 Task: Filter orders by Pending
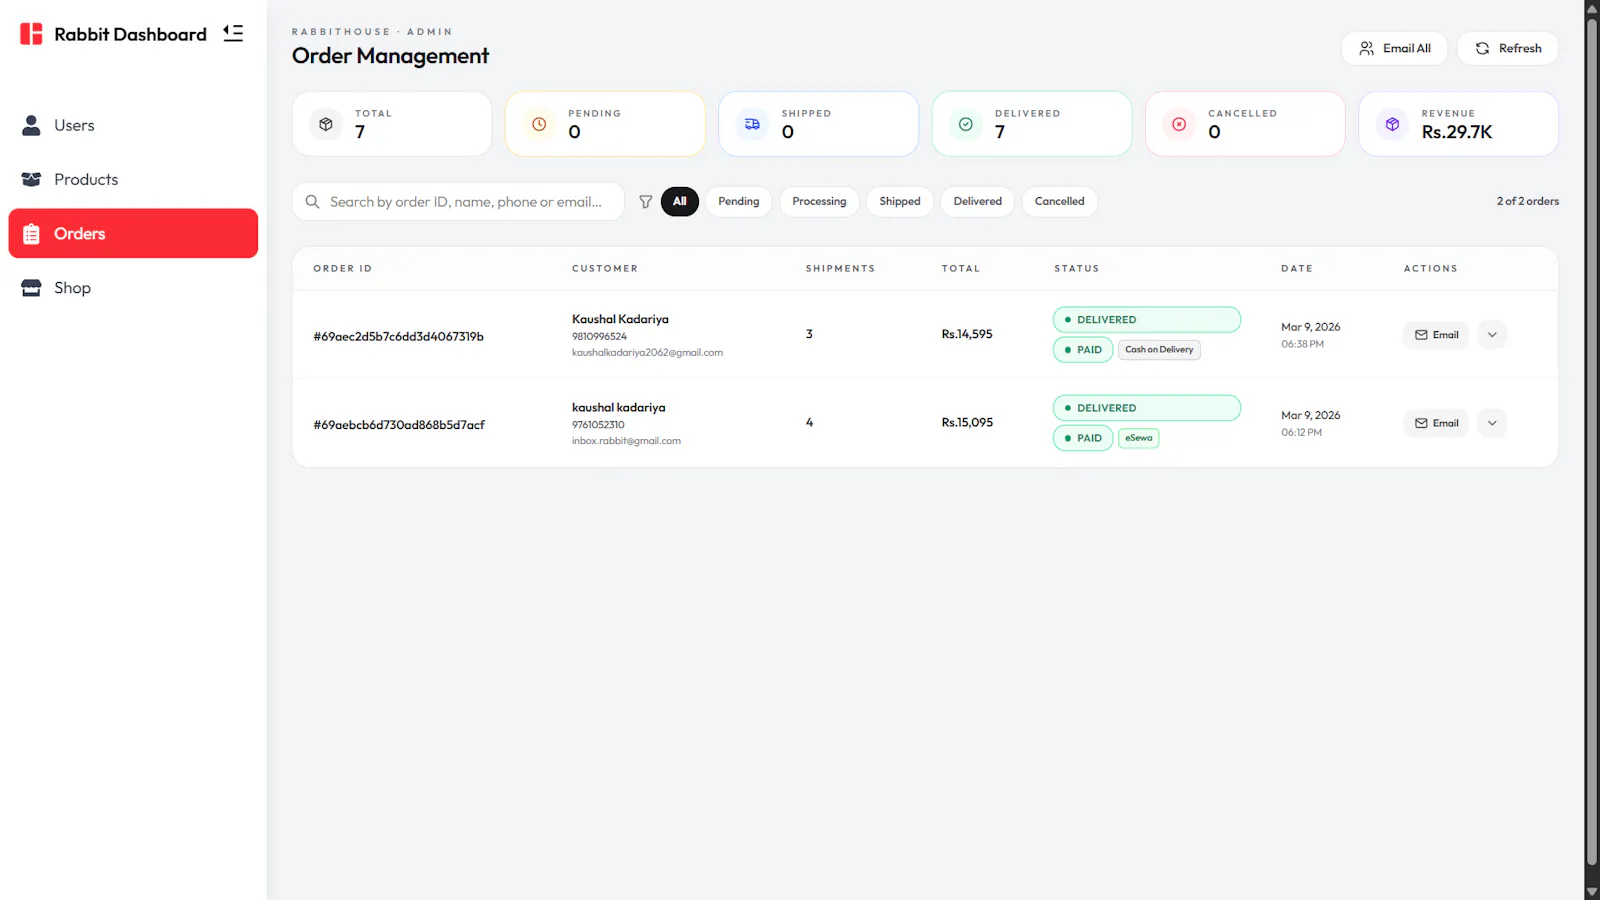pyautogui.click(x=739, y=201)
